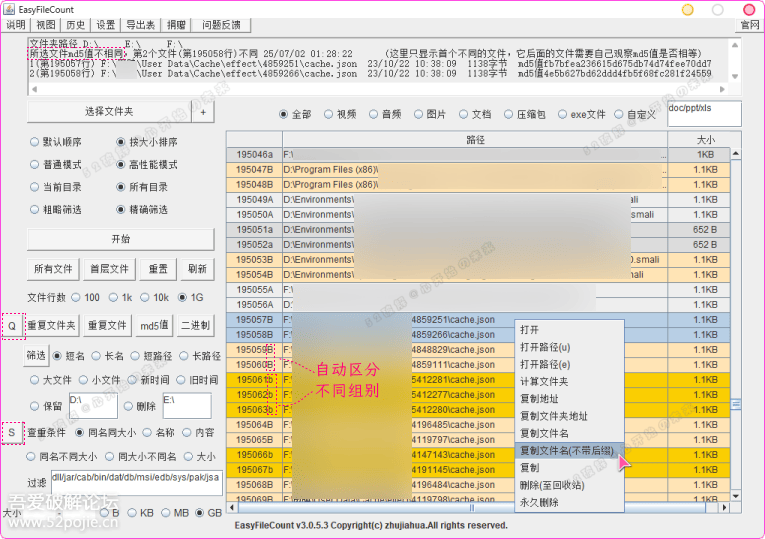Click the table horizontal scroll left arrow

coord(232,508)
